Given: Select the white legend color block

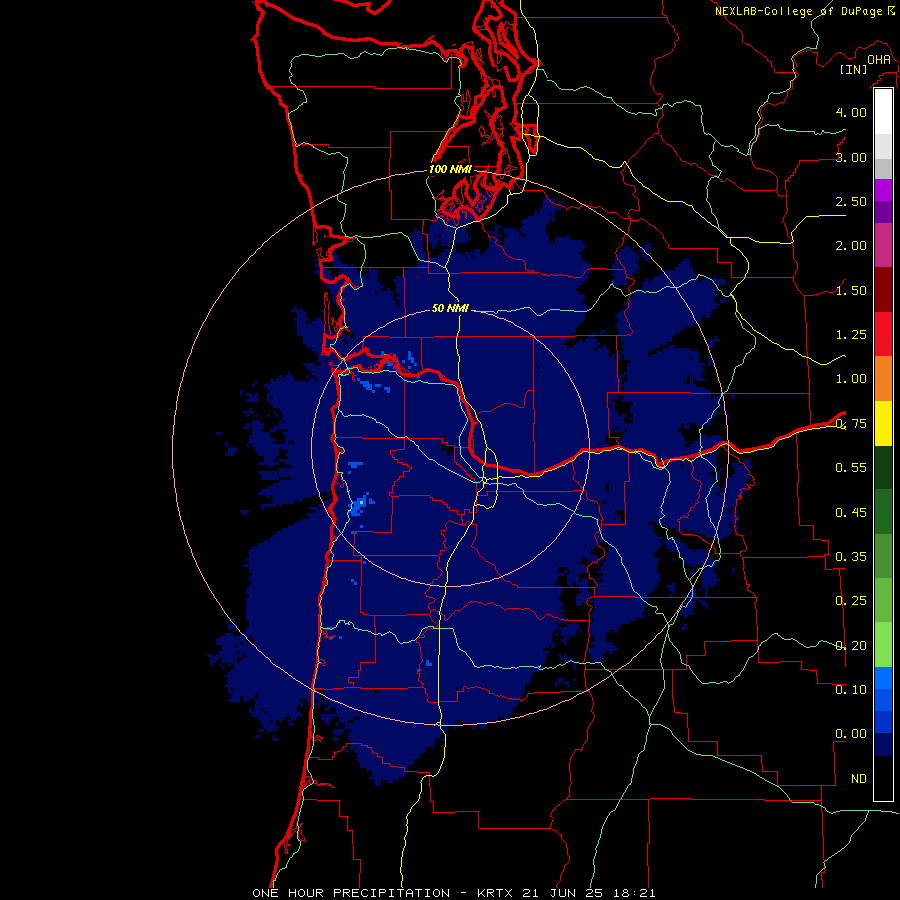Looking at the screenshot, I should click(x=883, y=112).
